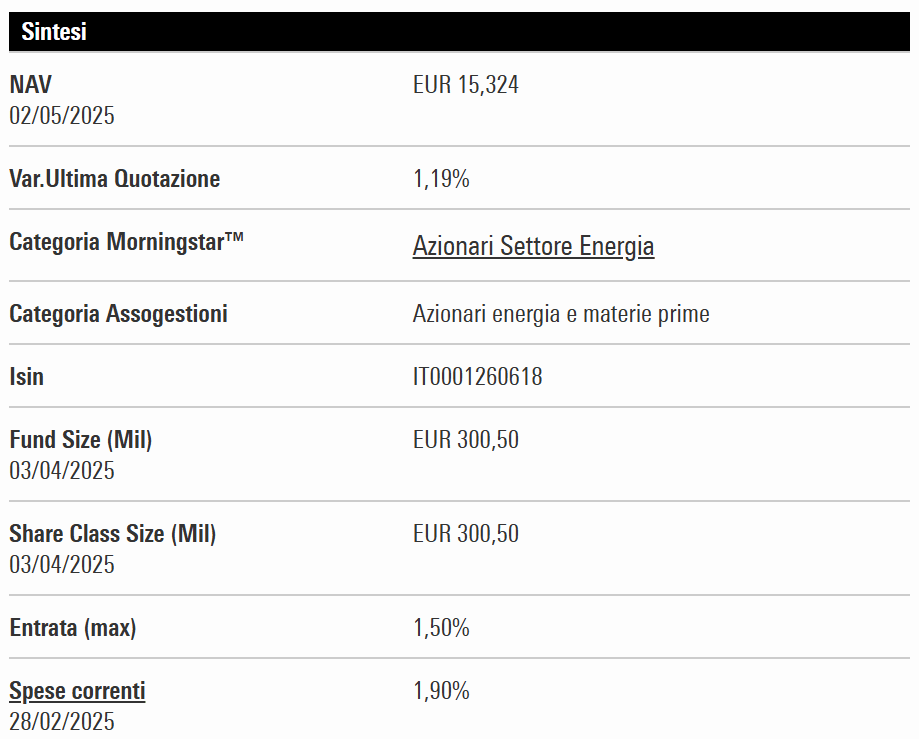Select the NAV row label
Screen dimensions: 919x739
(x=30, y=85)
